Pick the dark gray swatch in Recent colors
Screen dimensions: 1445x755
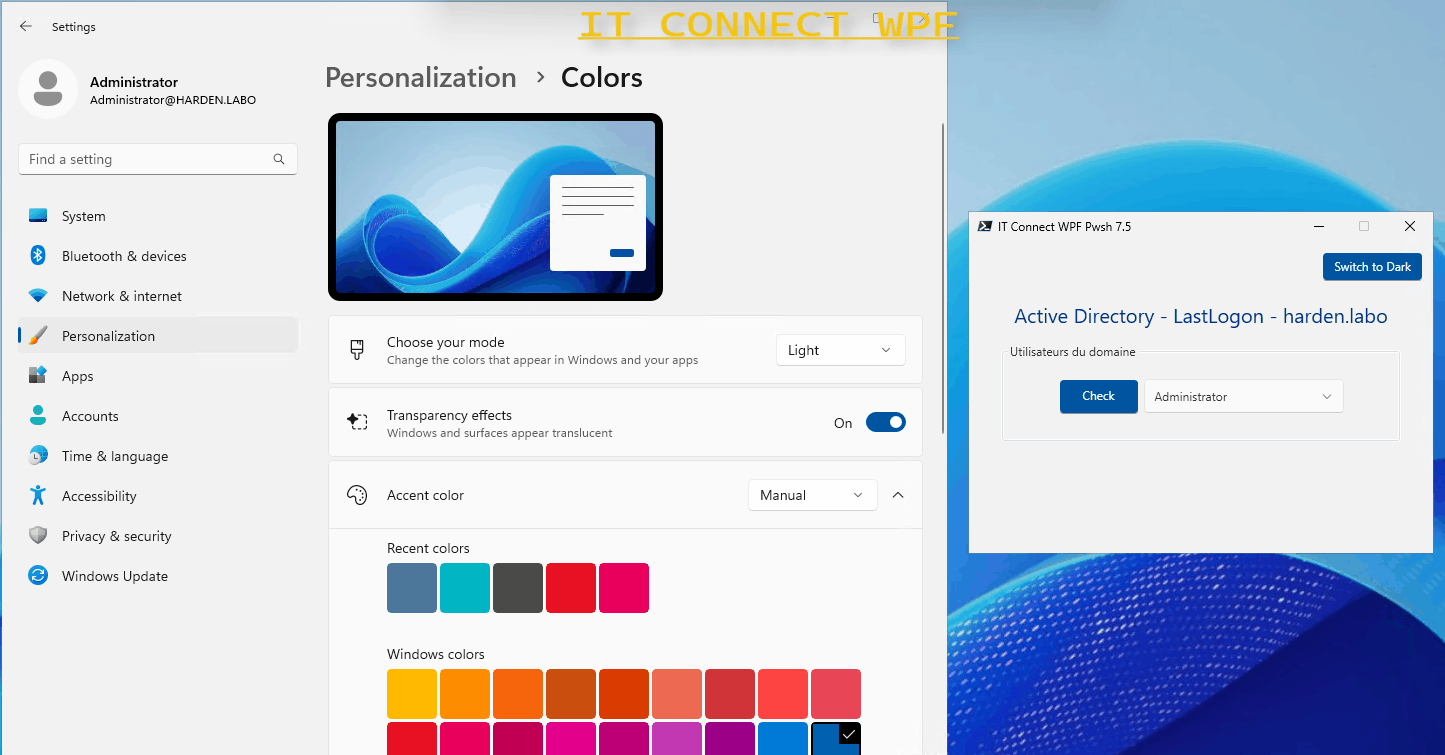point(518,588)
